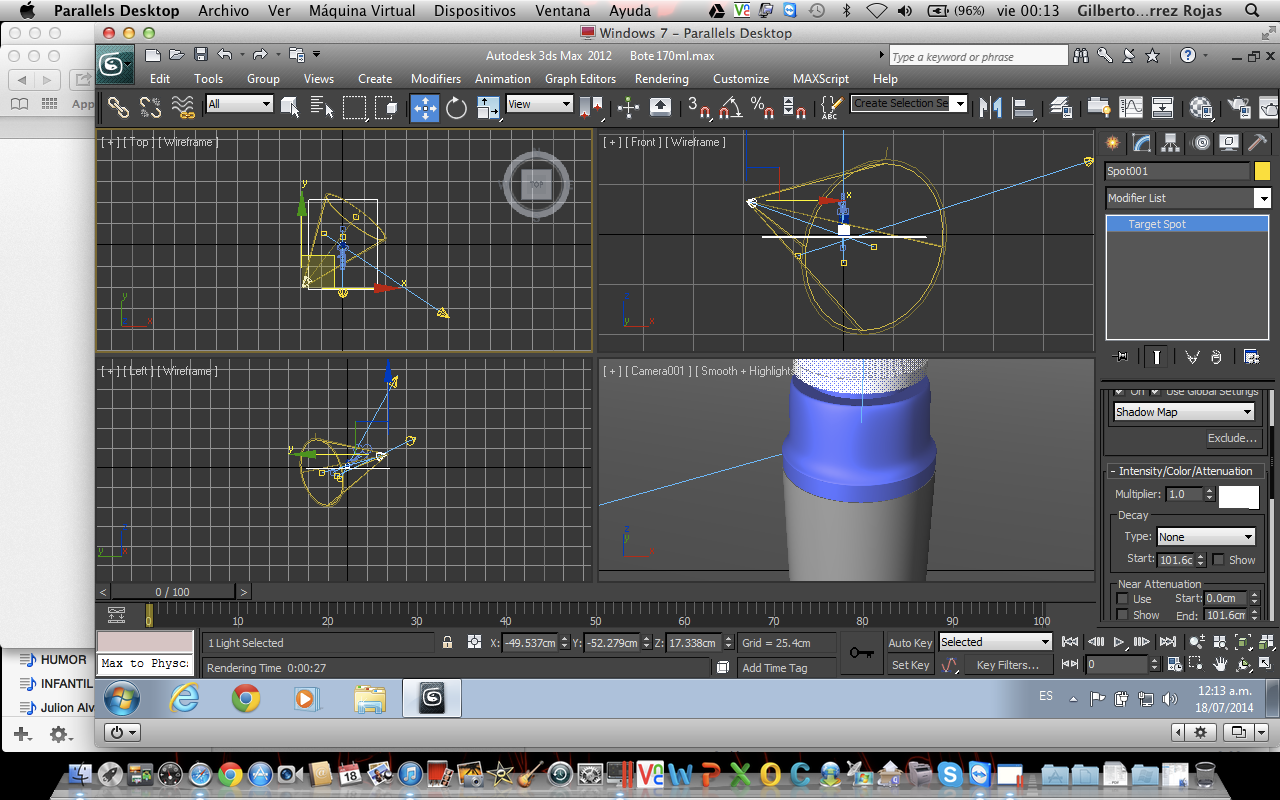
Task: Open the Decay Type None dropdown
Action: click(1205, 537)
